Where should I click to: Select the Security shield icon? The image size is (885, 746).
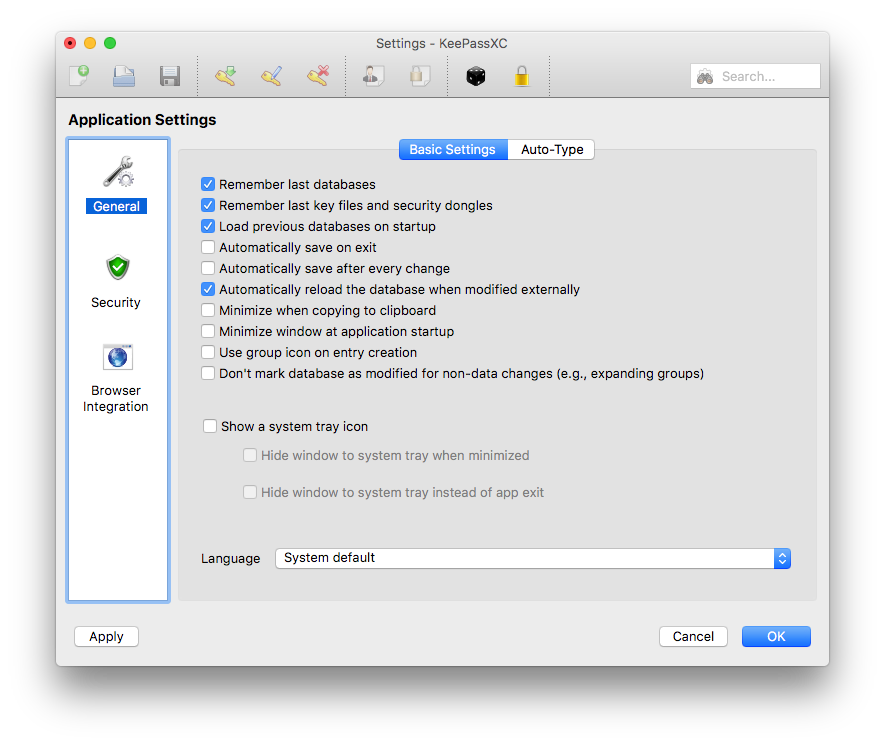(x=117, y=267)
